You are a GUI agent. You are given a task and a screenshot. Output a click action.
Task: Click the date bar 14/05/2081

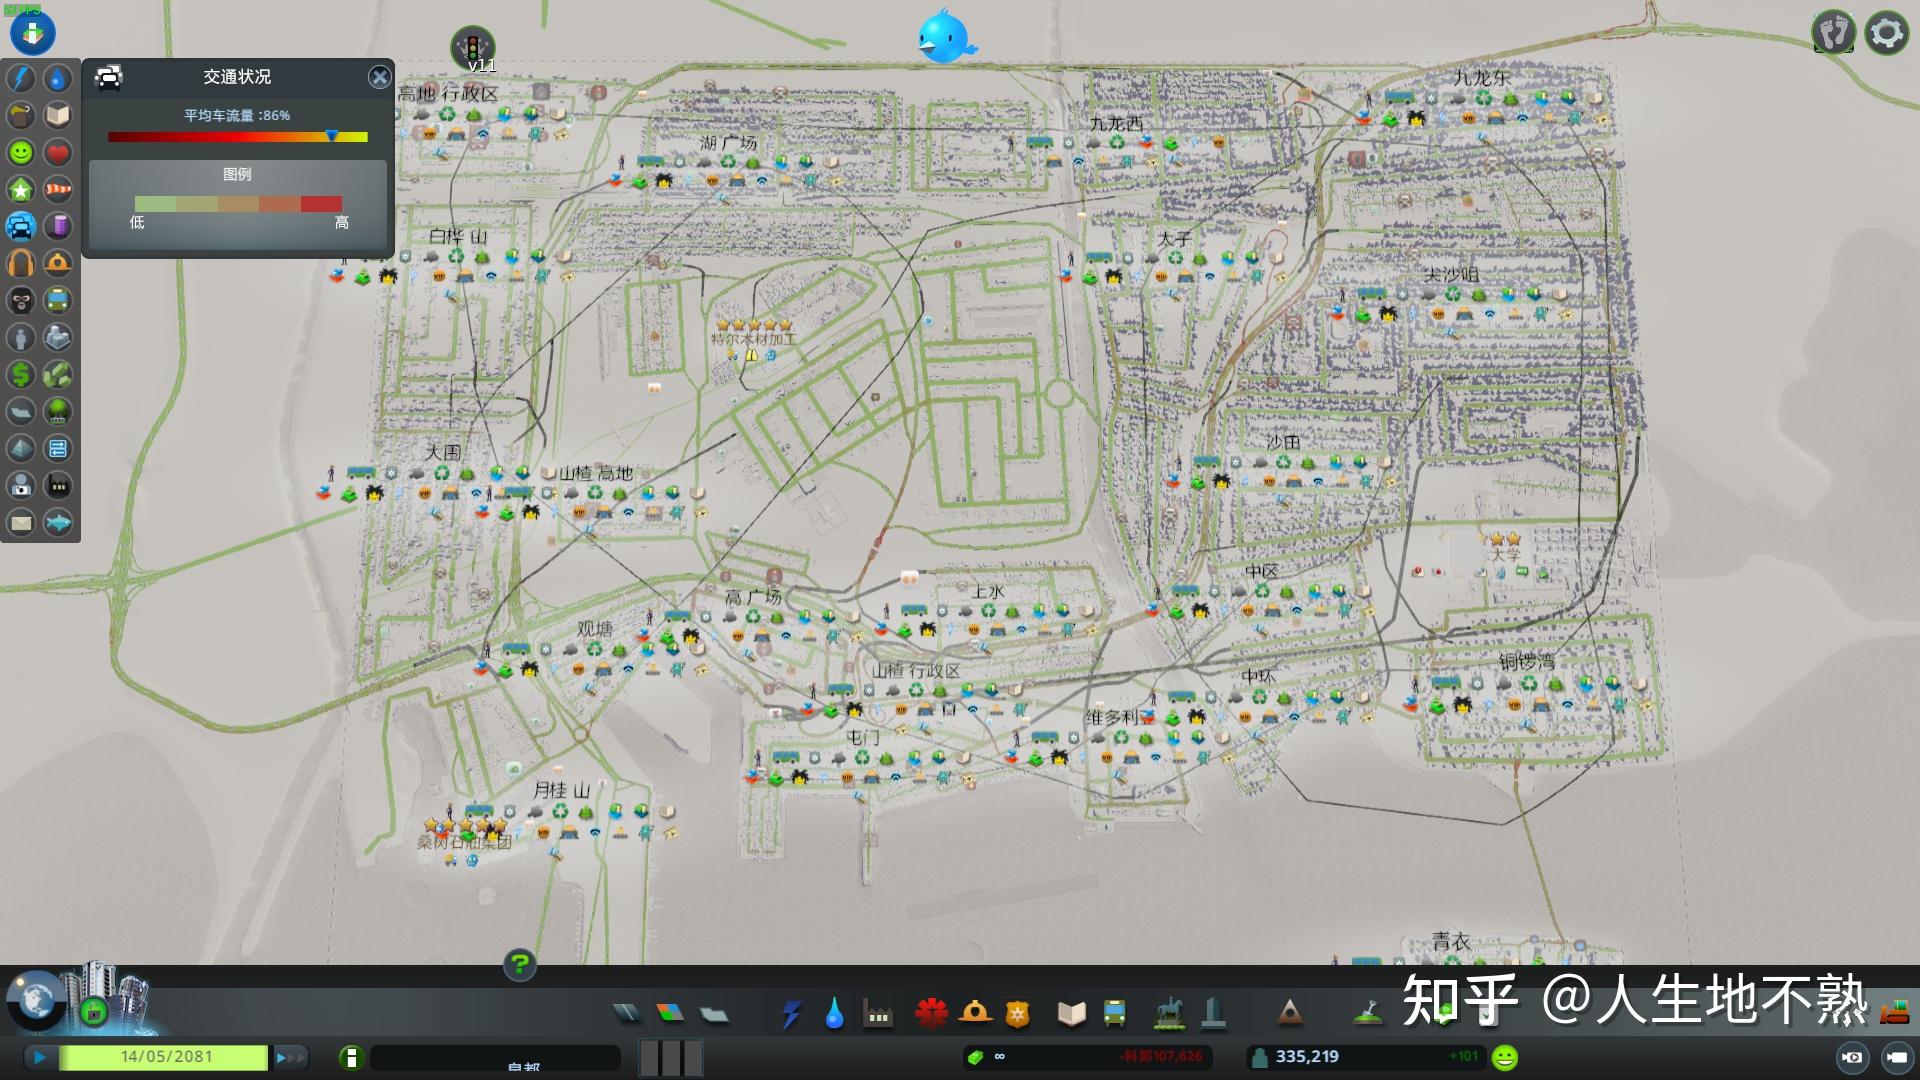point(164,1056)
